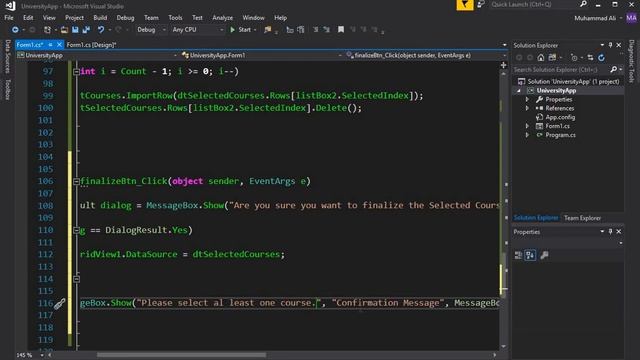
Task: Open the Build menu
Action: (x=100, y=18)
